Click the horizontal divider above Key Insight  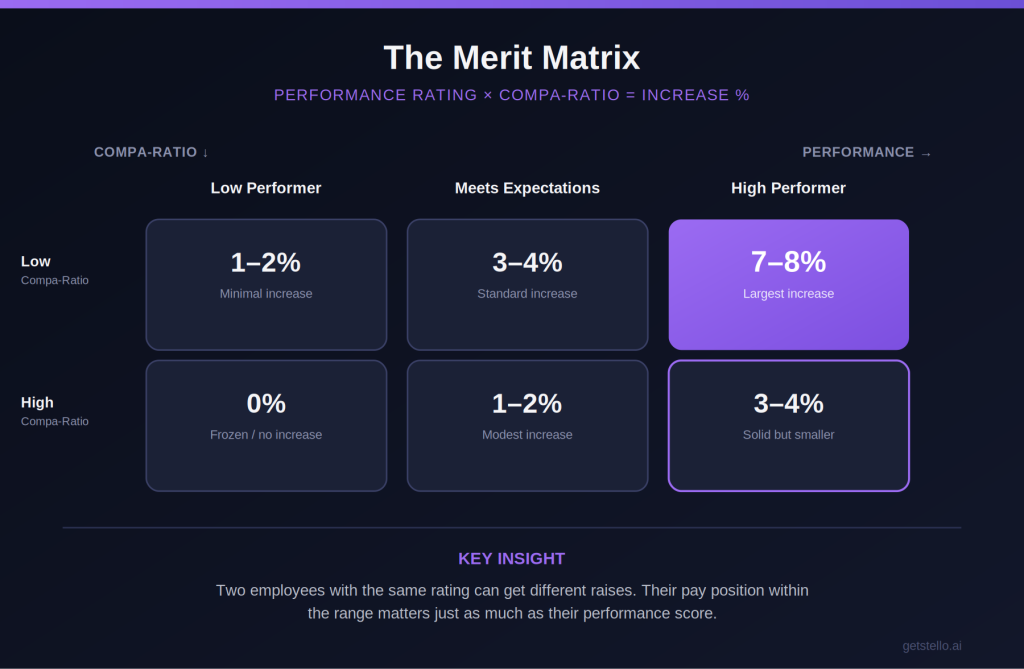pyautogui.click(x=512, y=527)
